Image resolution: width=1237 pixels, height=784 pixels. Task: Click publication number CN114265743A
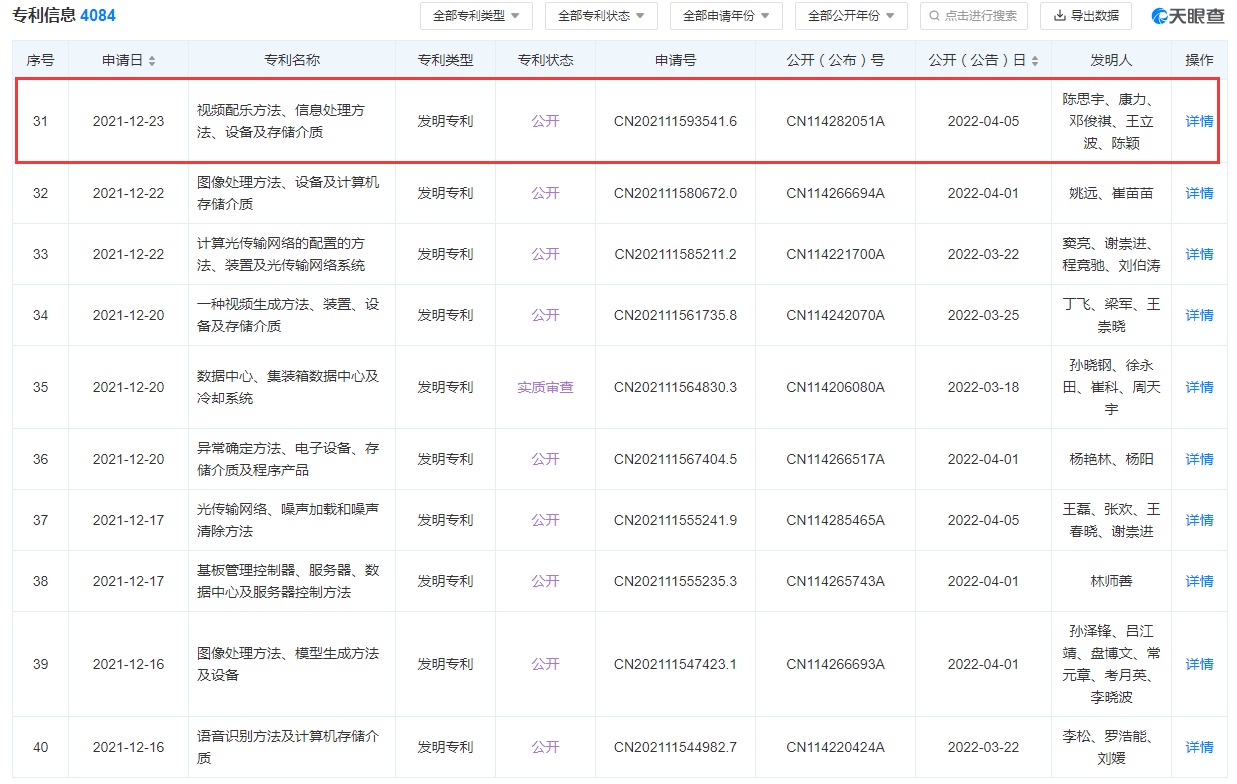pyautogui.click(x=835, y=581)
